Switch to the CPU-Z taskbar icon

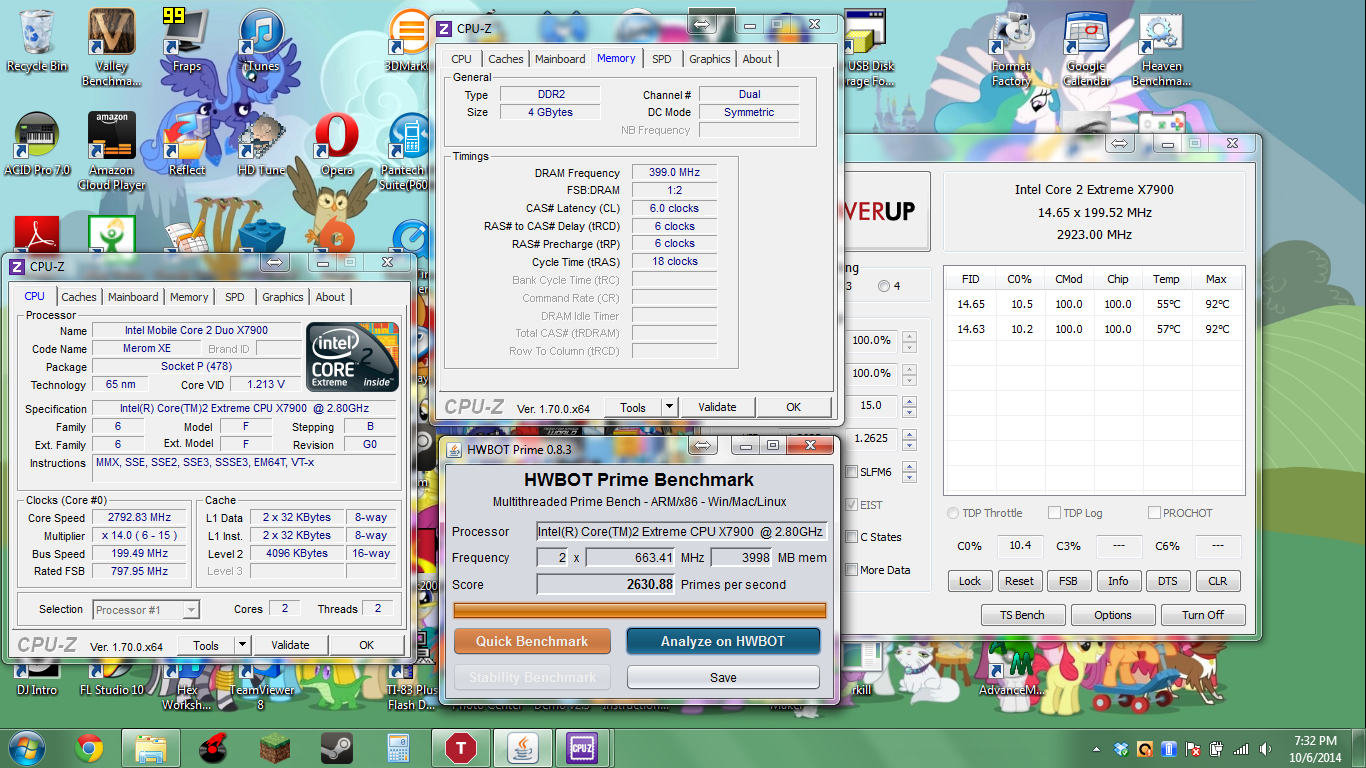582,747
